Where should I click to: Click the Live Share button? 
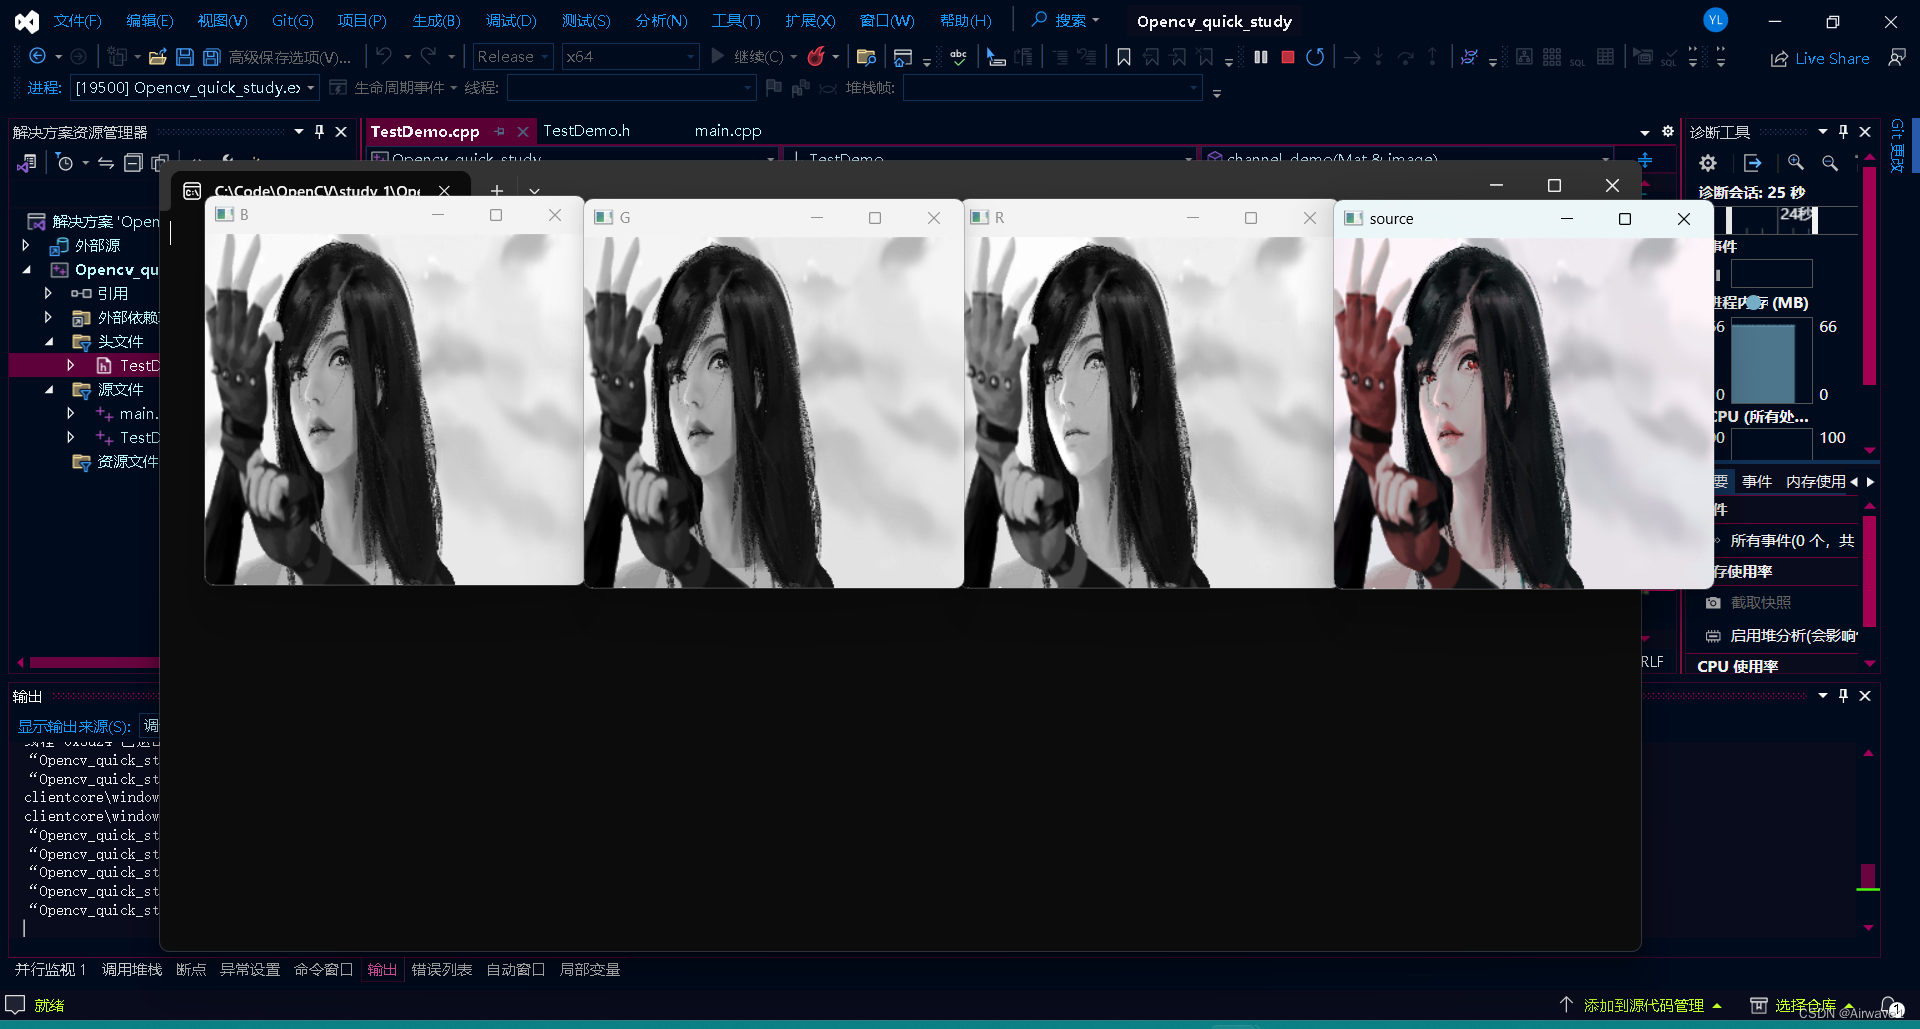coord(1820,58)
